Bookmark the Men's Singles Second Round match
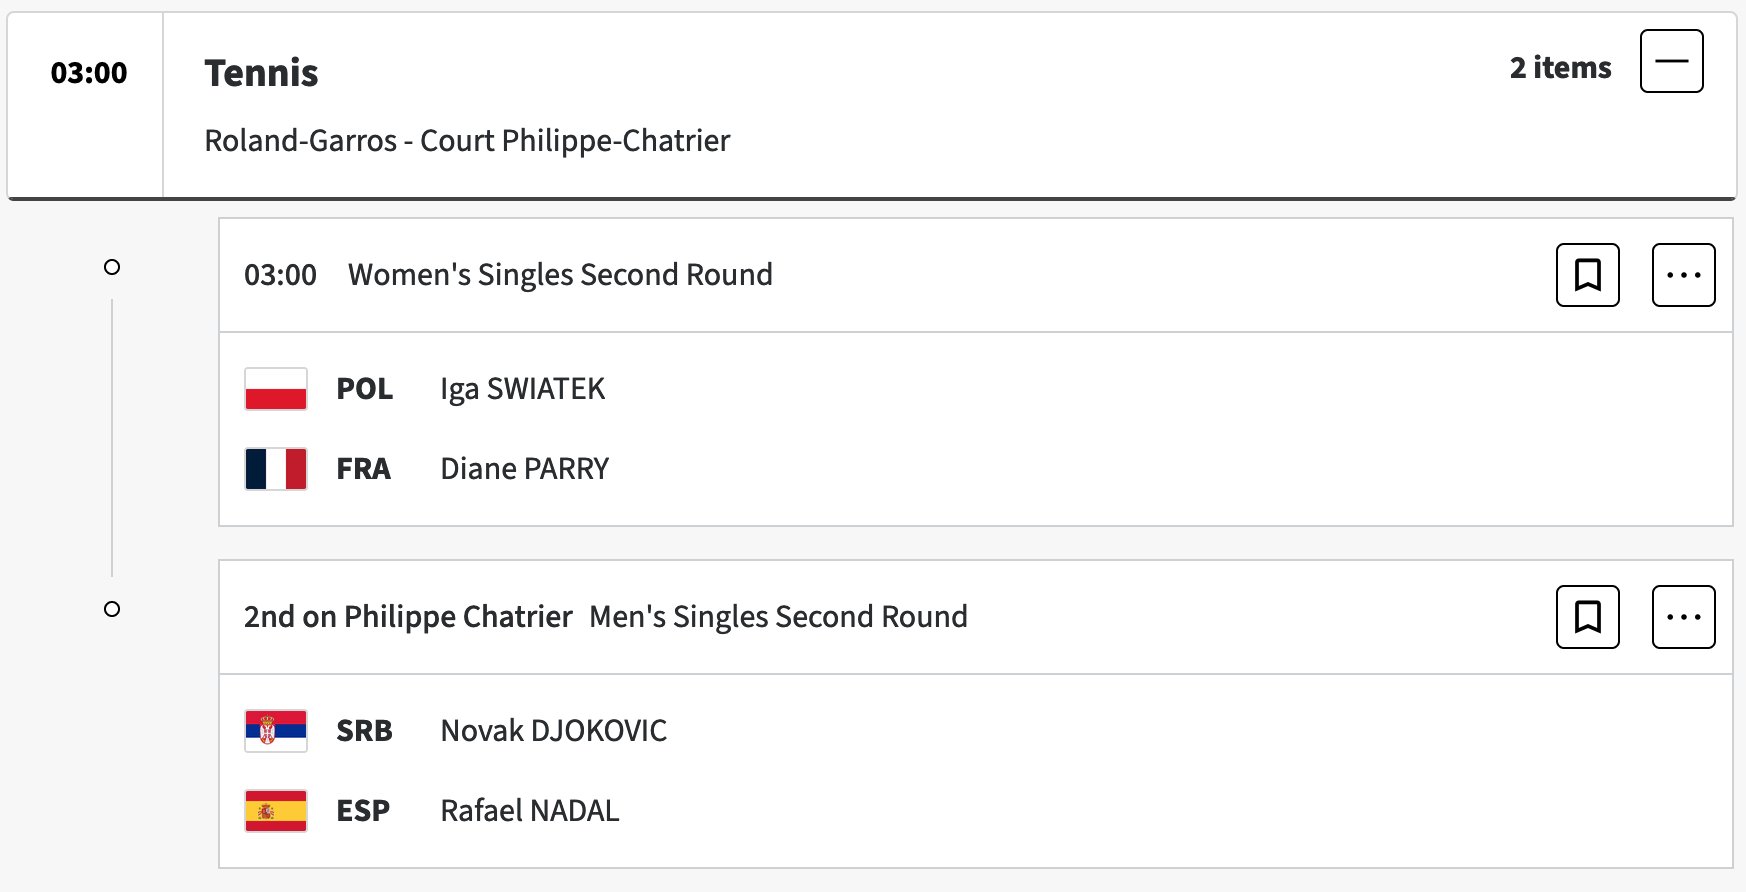Image resolution: width=1746 pixels, height=892 pixels. (1587, 617)
